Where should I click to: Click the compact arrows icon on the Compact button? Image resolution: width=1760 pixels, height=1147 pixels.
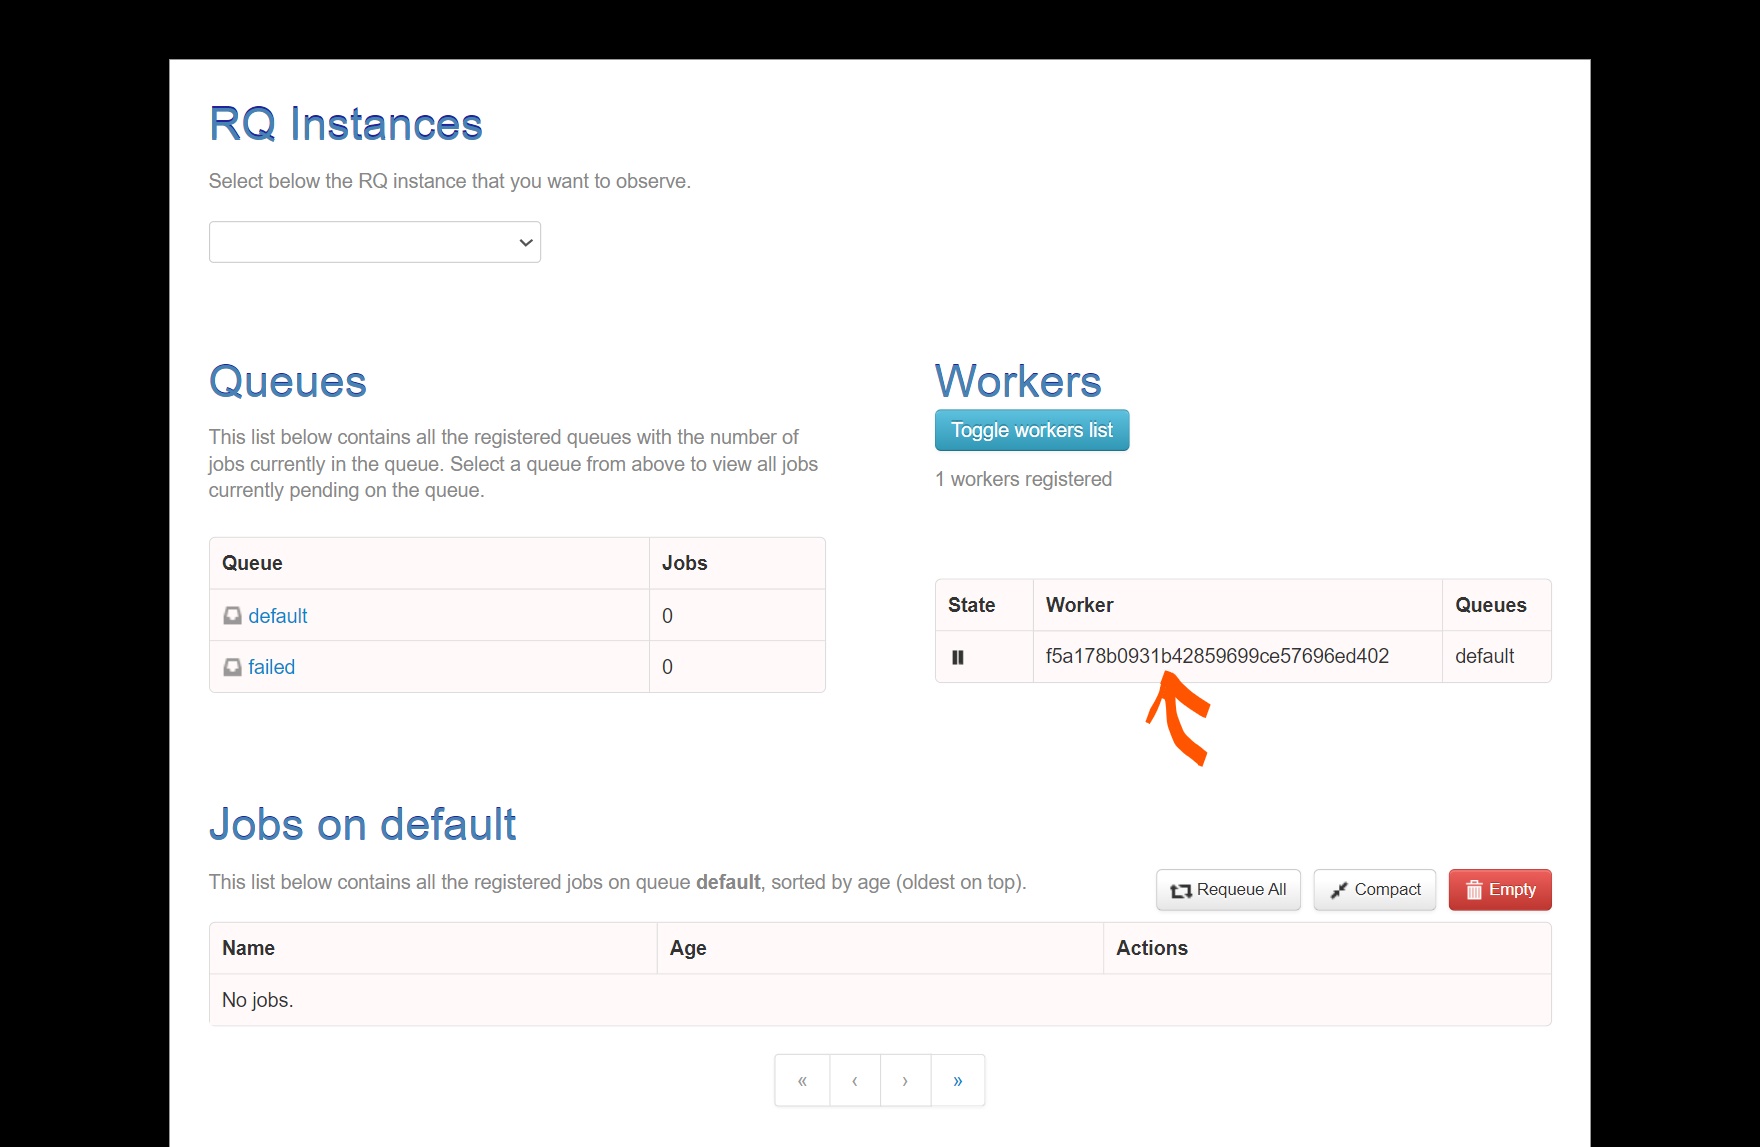point(1337,890)
